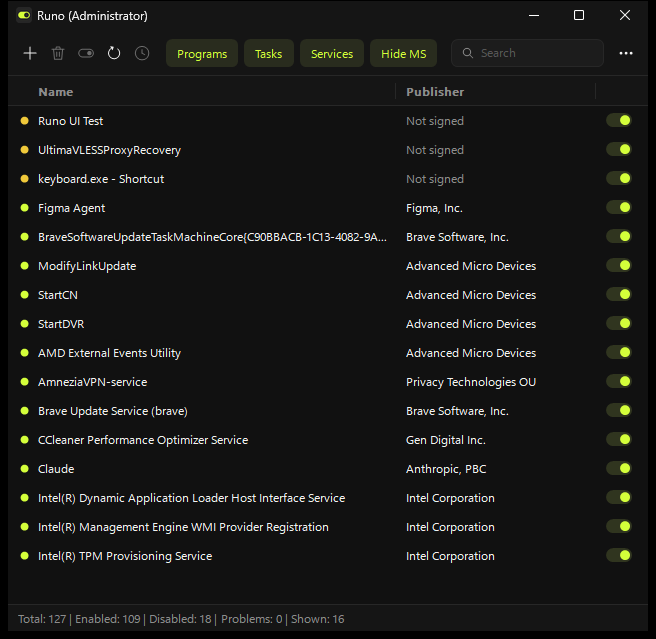Click the enable/disable switch toolbar icon
Image resolution: width=656 pixels, height=639 pixels.
click(x=86, y=54)
